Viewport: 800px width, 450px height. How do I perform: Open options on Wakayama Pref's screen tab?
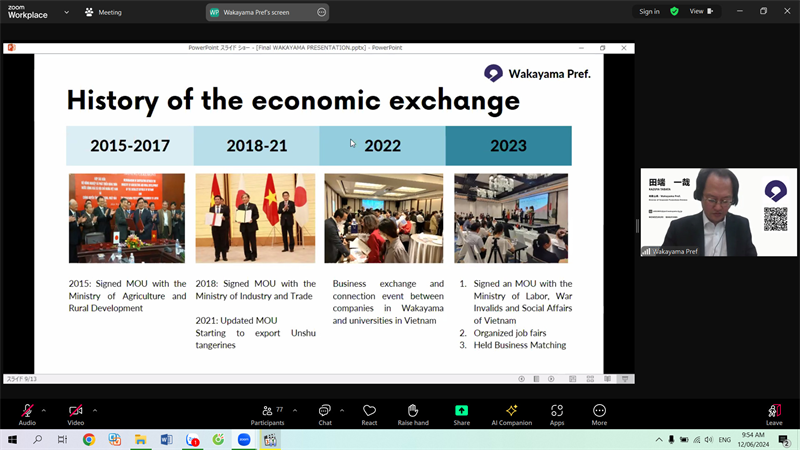[321, 12]
